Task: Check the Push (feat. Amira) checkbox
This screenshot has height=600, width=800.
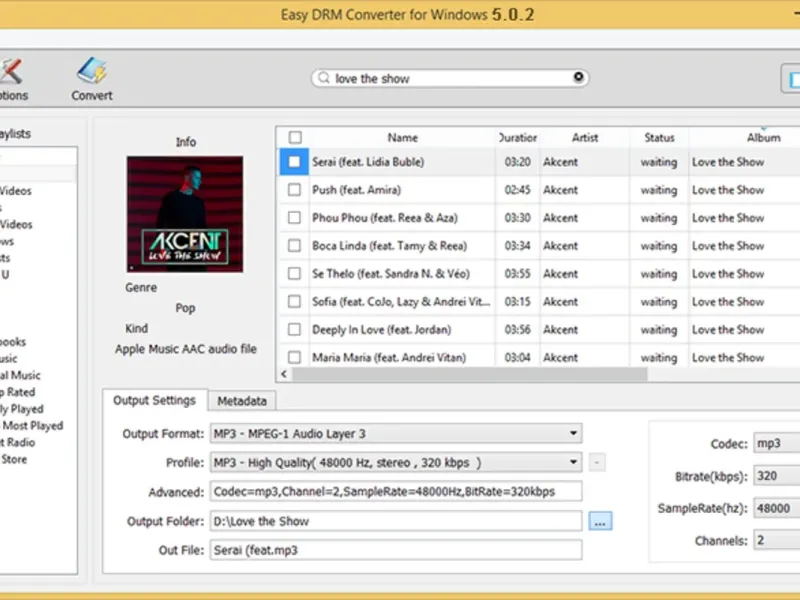Action: tap(294, 190)
